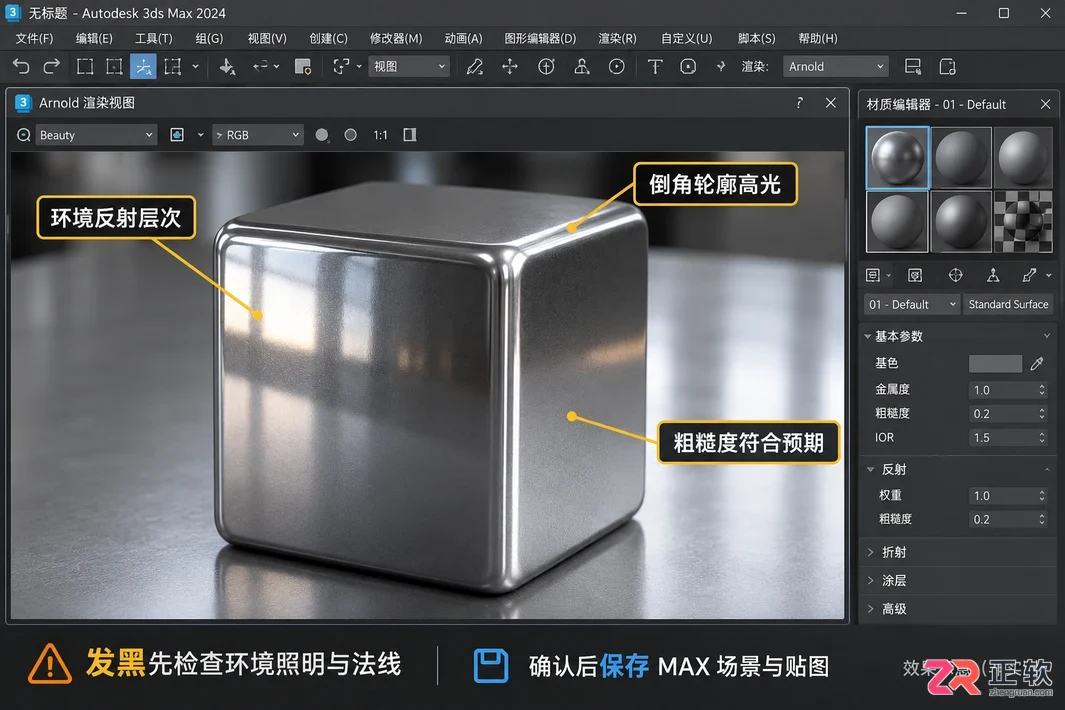Screen dimensions: 1065x710
Task: Toggle the second ring channel button
Action: tap(350, 135)
